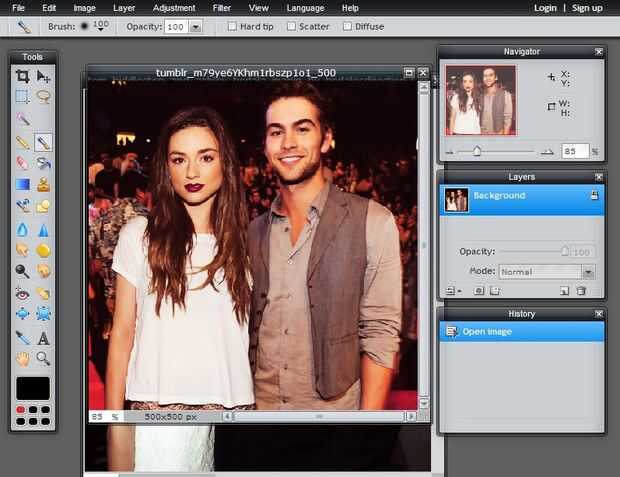Open the File menu
This screenshot has width=620, height=477.
[x=18, y=8]
